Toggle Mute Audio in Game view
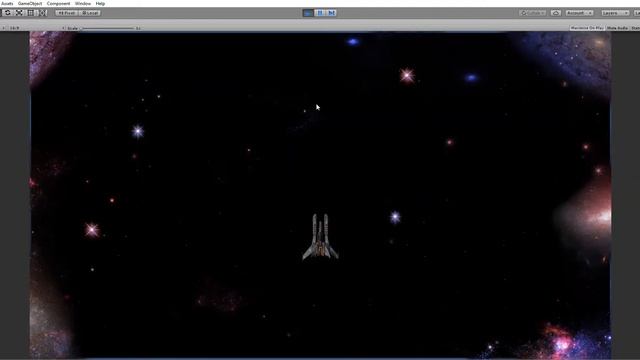Viewport: 640px width, 360px height. tap(617, 28)
